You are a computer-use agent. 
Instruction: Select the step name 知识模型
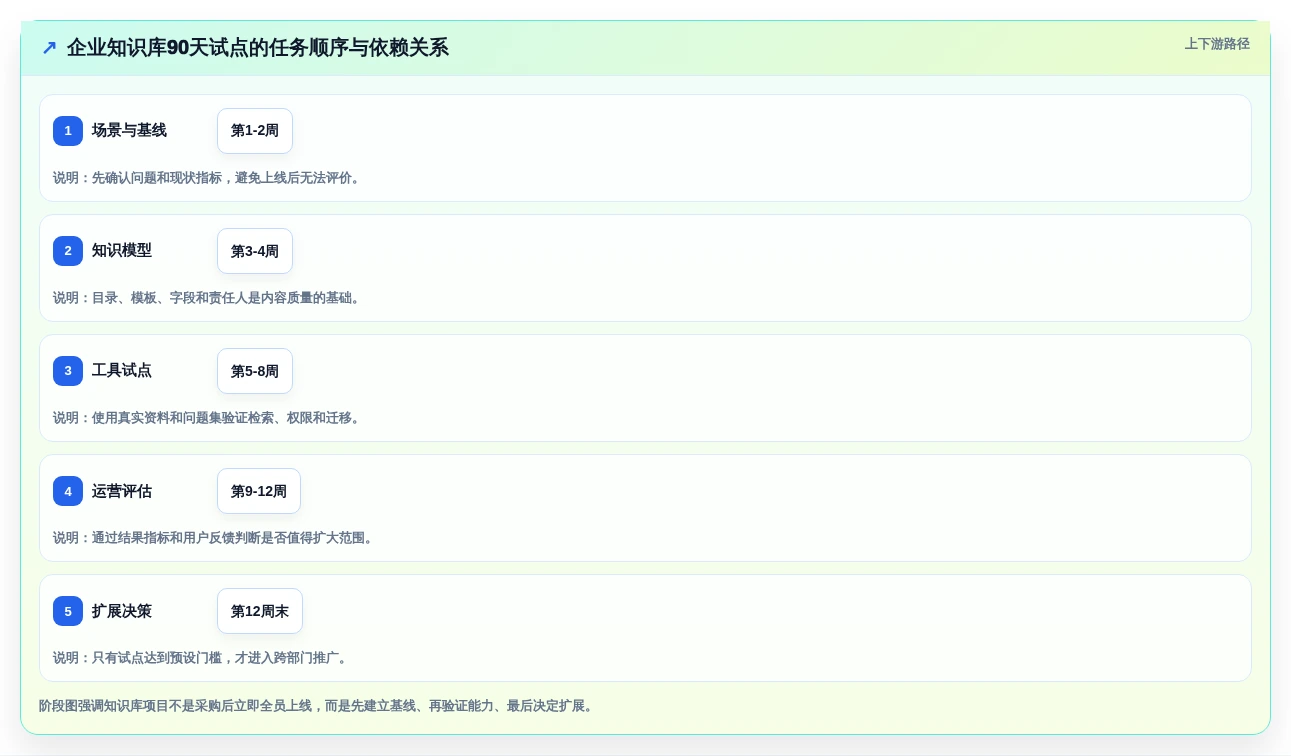click(x=122, y=251)
